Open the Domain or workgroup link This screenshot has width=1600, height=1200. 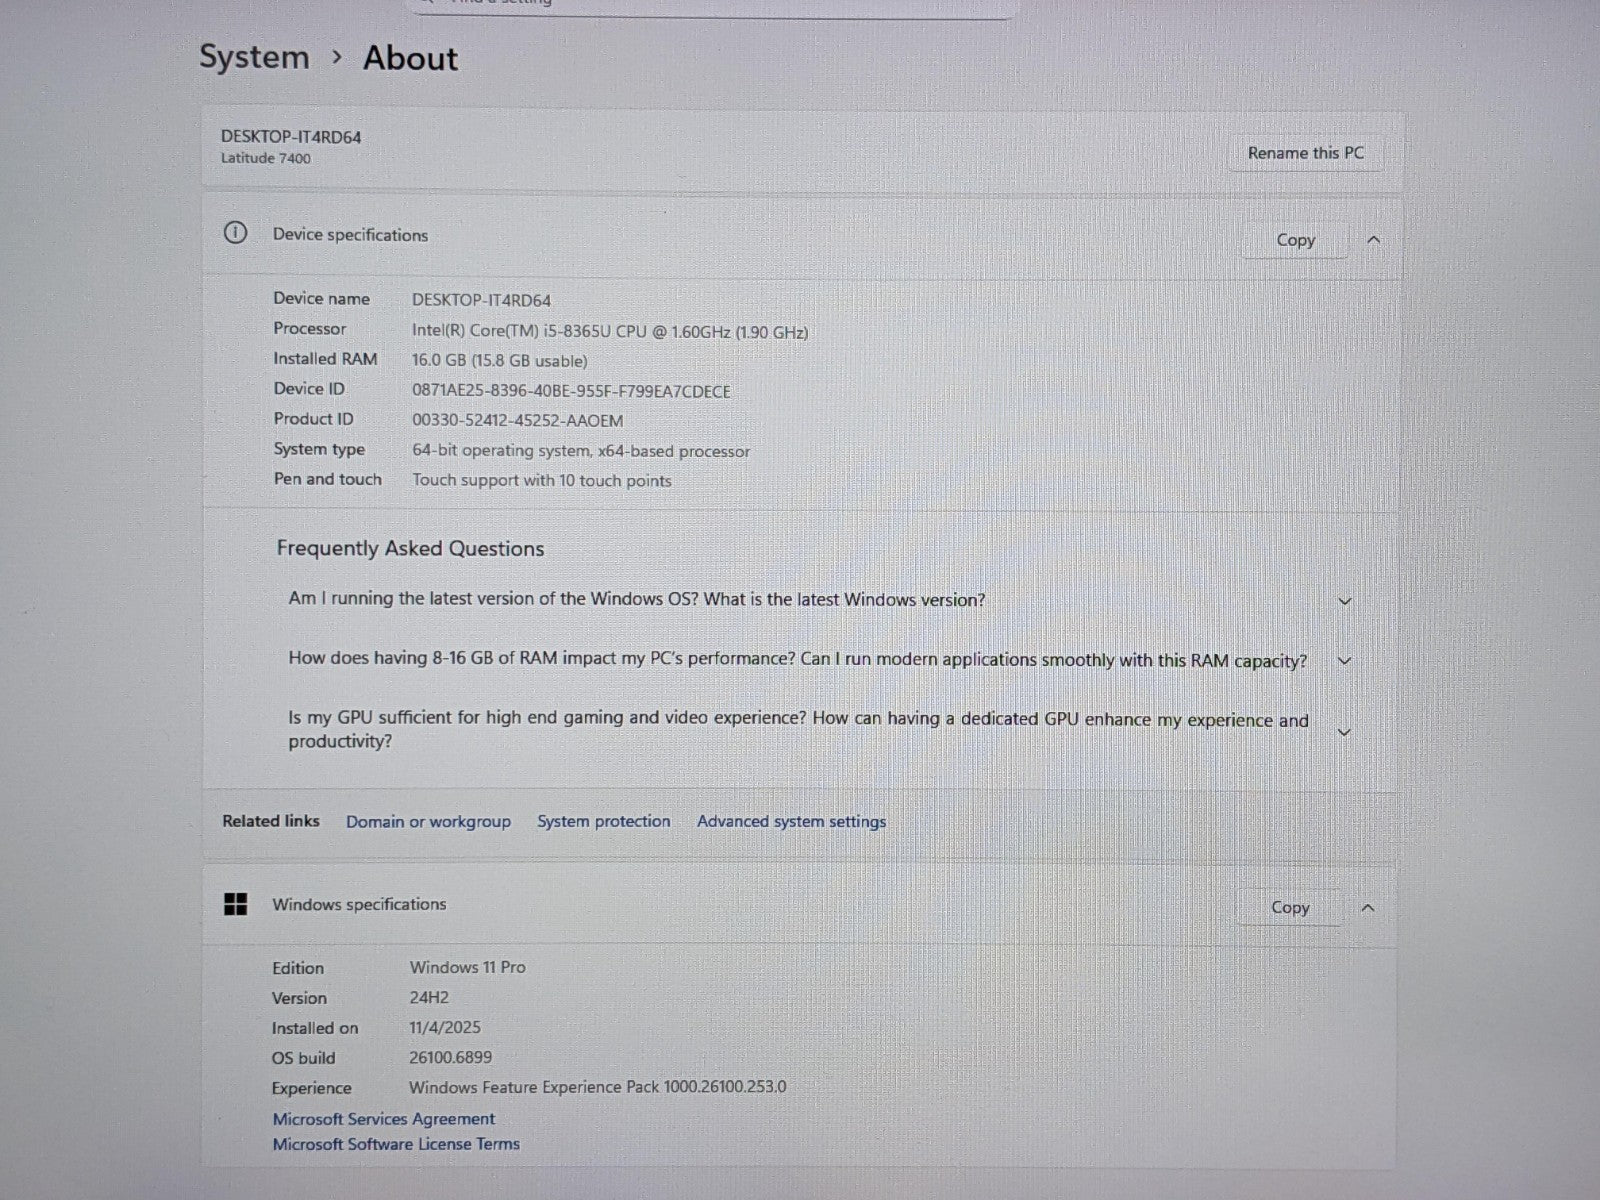(428, 822)
